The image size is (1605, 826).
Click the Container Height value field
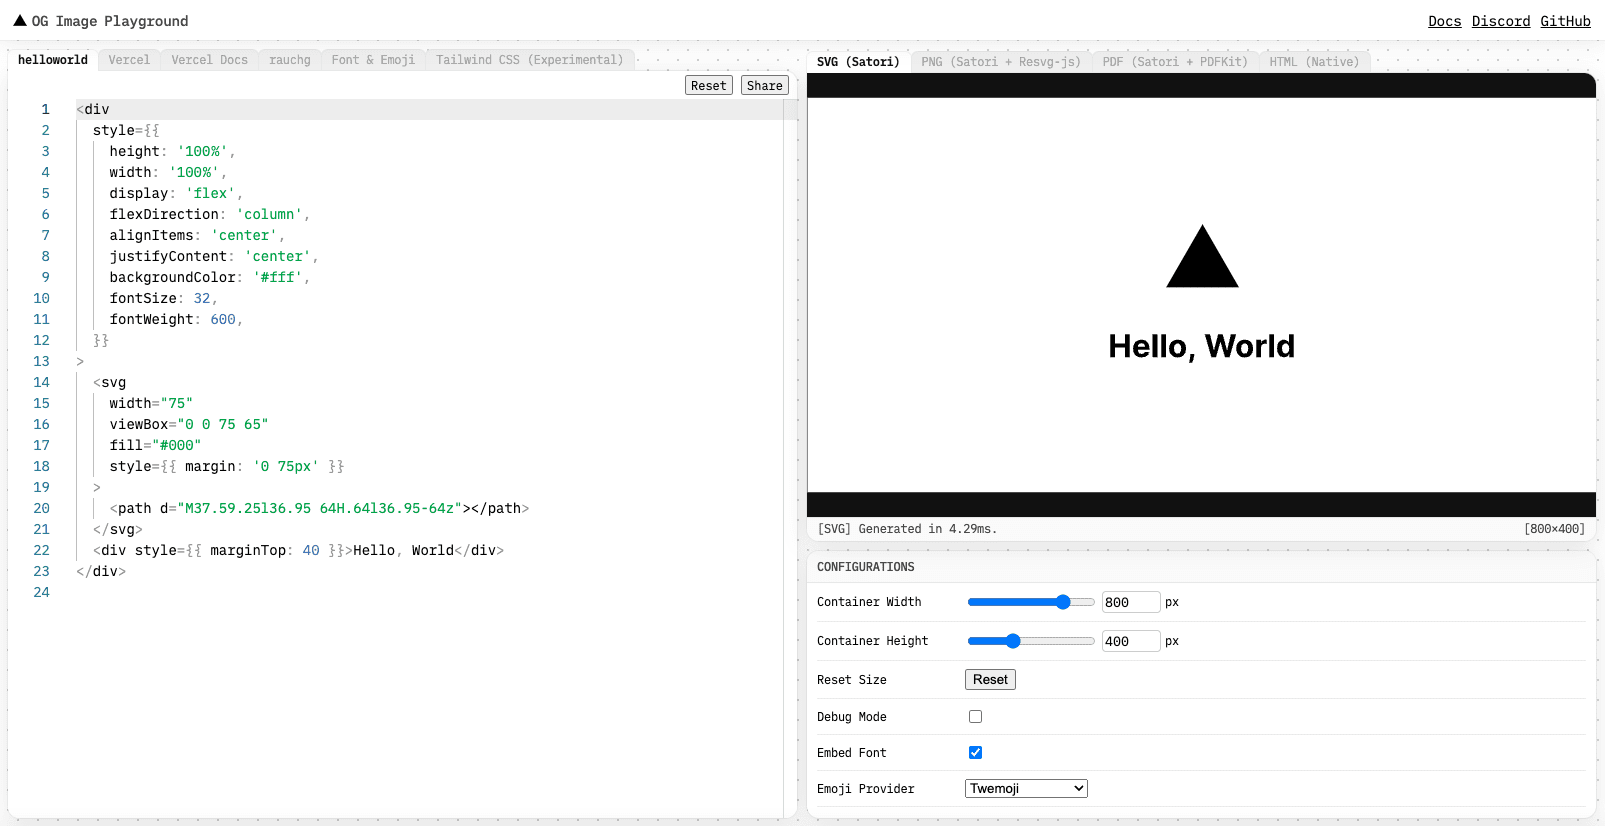pyautogui.click(x=1131, y=641)
